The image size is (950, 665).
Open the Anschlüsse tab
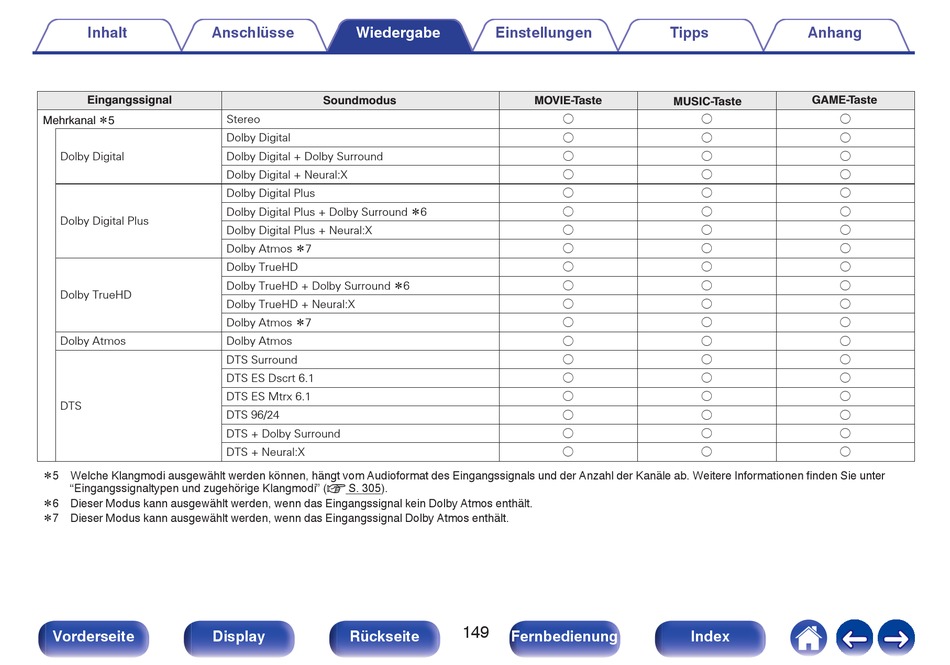pos(253,34)
